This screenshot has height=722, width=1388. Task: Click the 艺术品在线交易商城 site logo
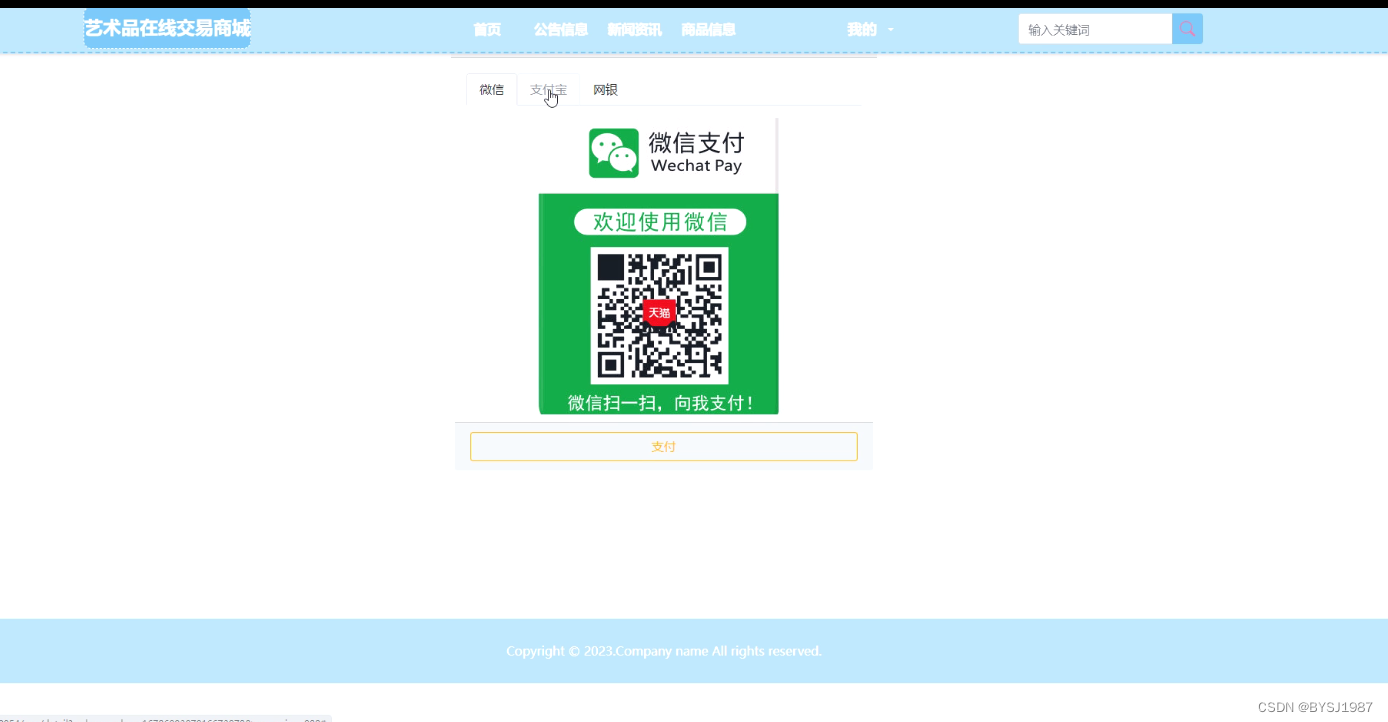pos(167,28)
